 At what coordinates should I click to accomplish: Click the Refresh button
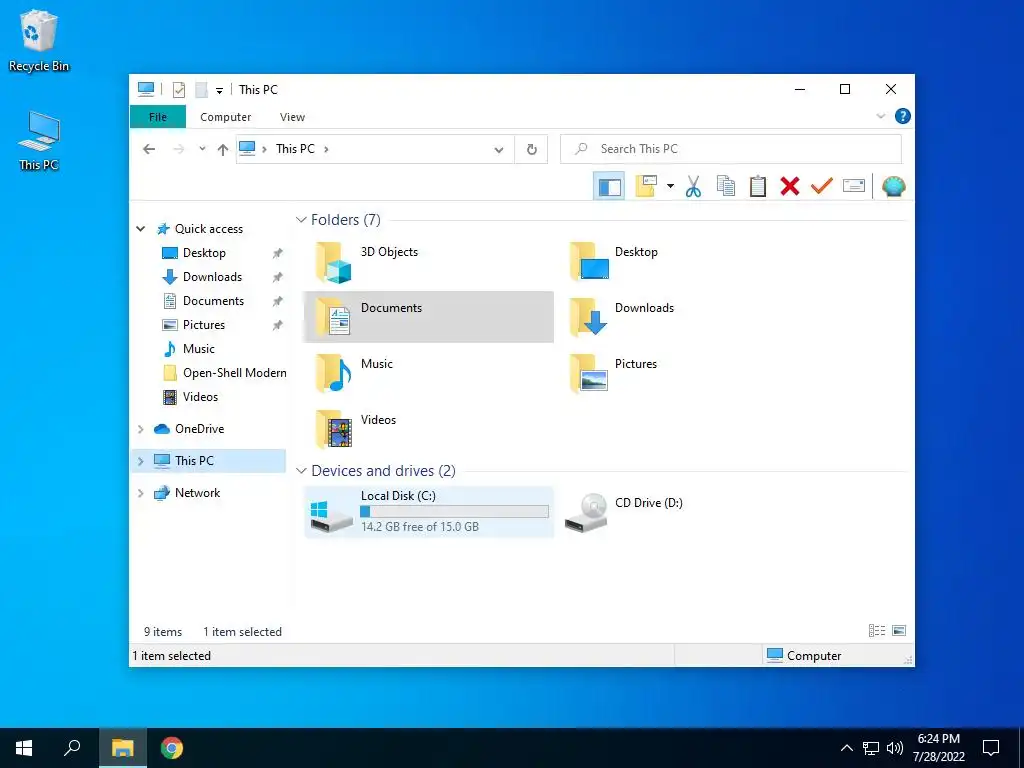(532, 150)
